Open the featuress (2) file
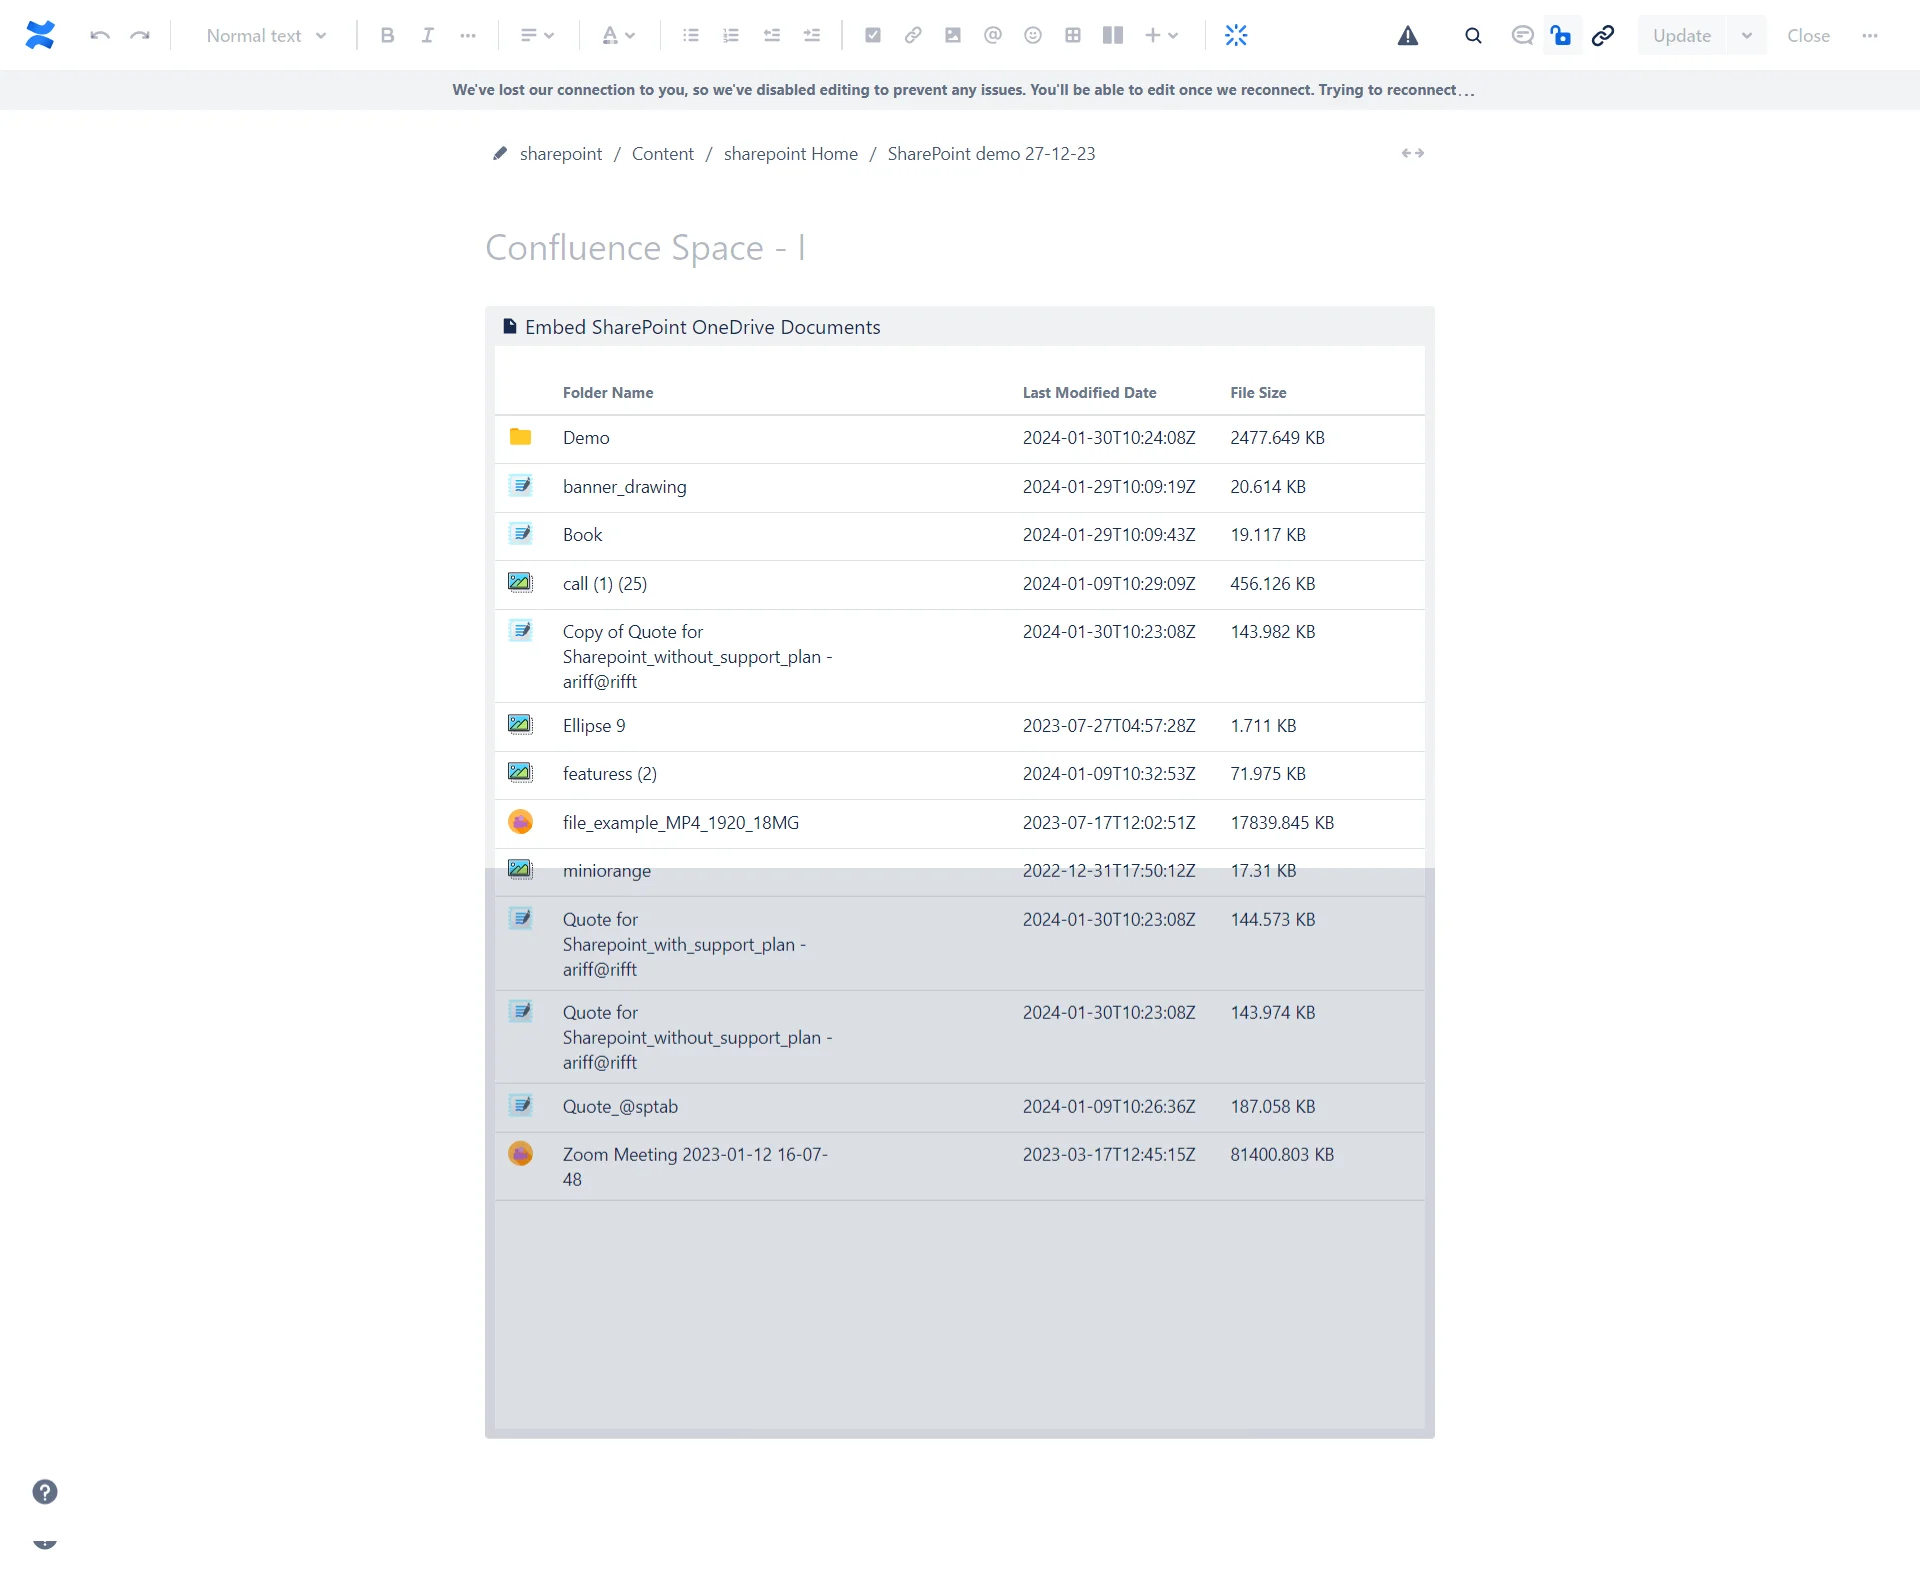The width and height of the screenshot is (1920, 1588). point(609,774)
